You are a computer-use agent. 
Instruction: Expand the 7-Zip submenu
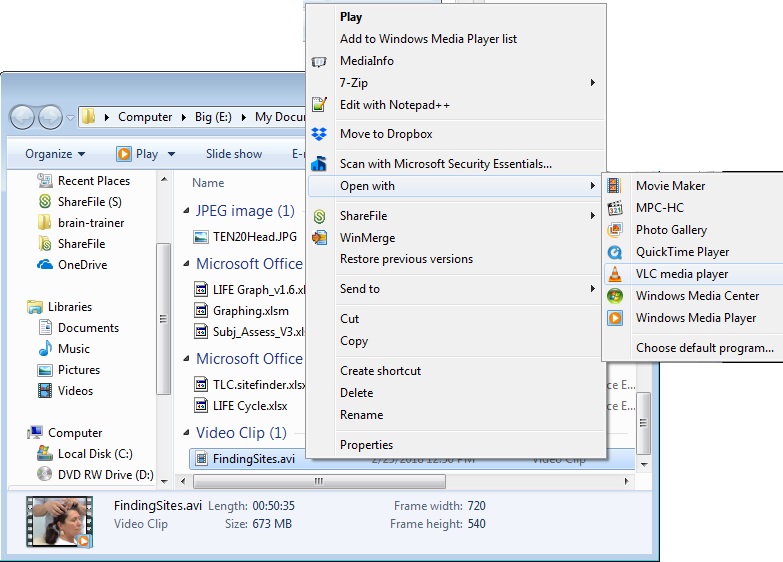[x=593, y=82]
